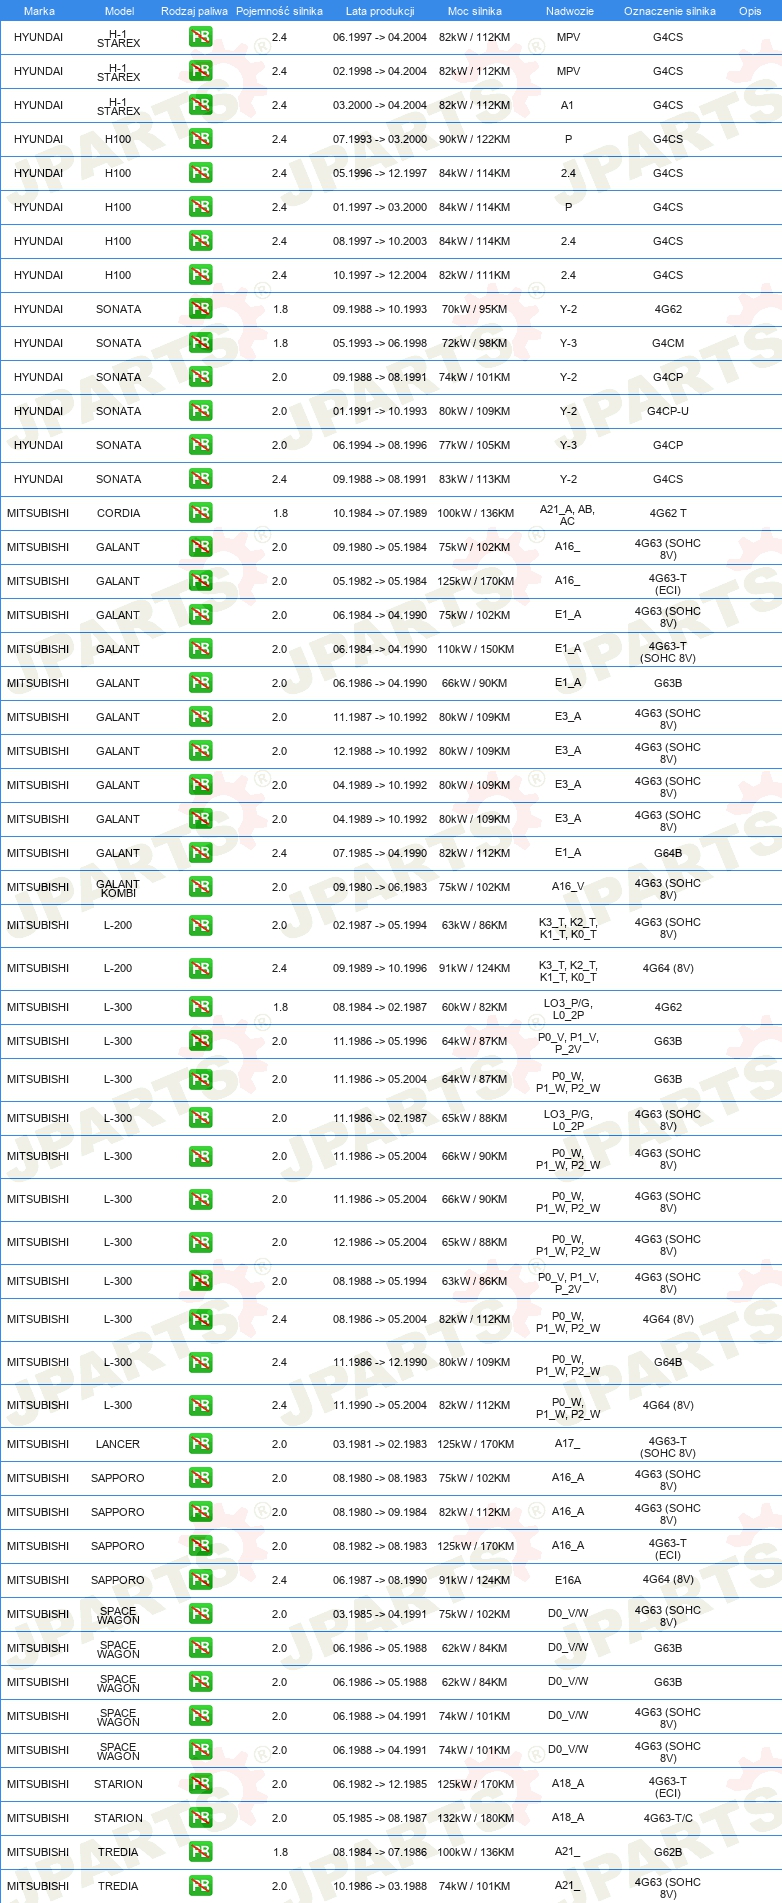Click fuel icon for H-1 STAREX A1 body row

pos(200,105)
